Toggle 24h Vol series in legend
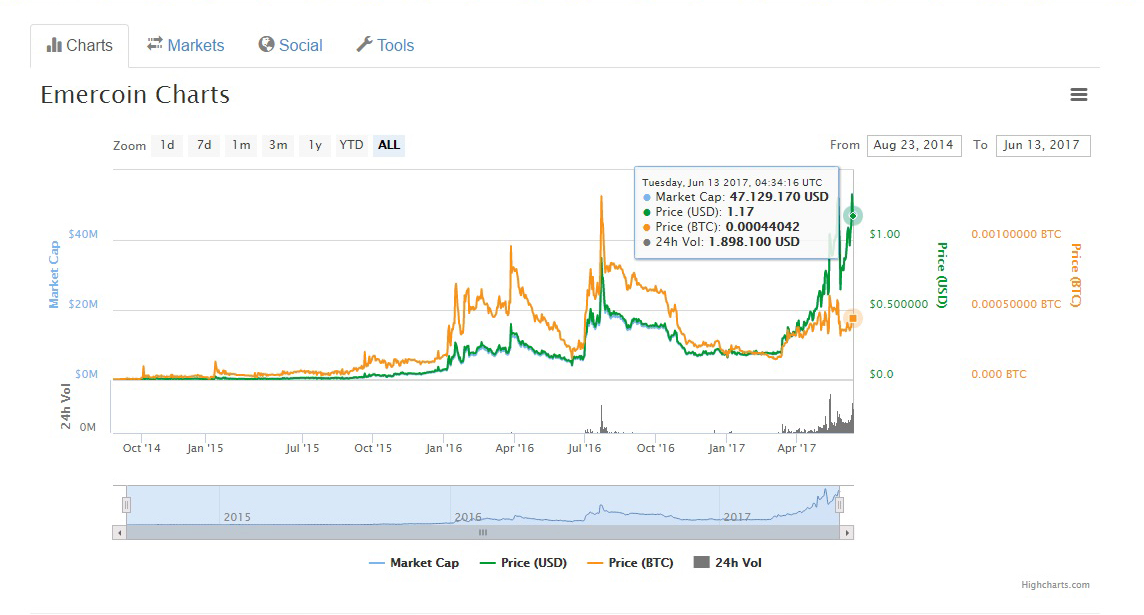 (727, 563)
